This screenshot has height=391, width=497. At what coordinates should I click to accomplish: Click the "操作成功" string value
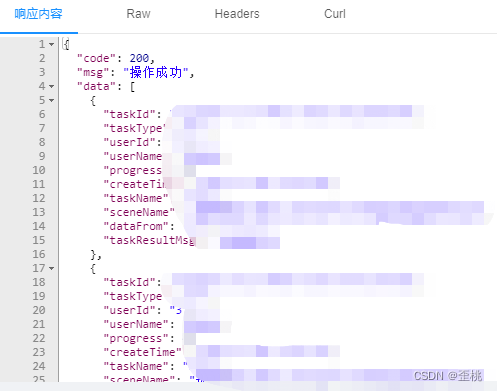156,72
